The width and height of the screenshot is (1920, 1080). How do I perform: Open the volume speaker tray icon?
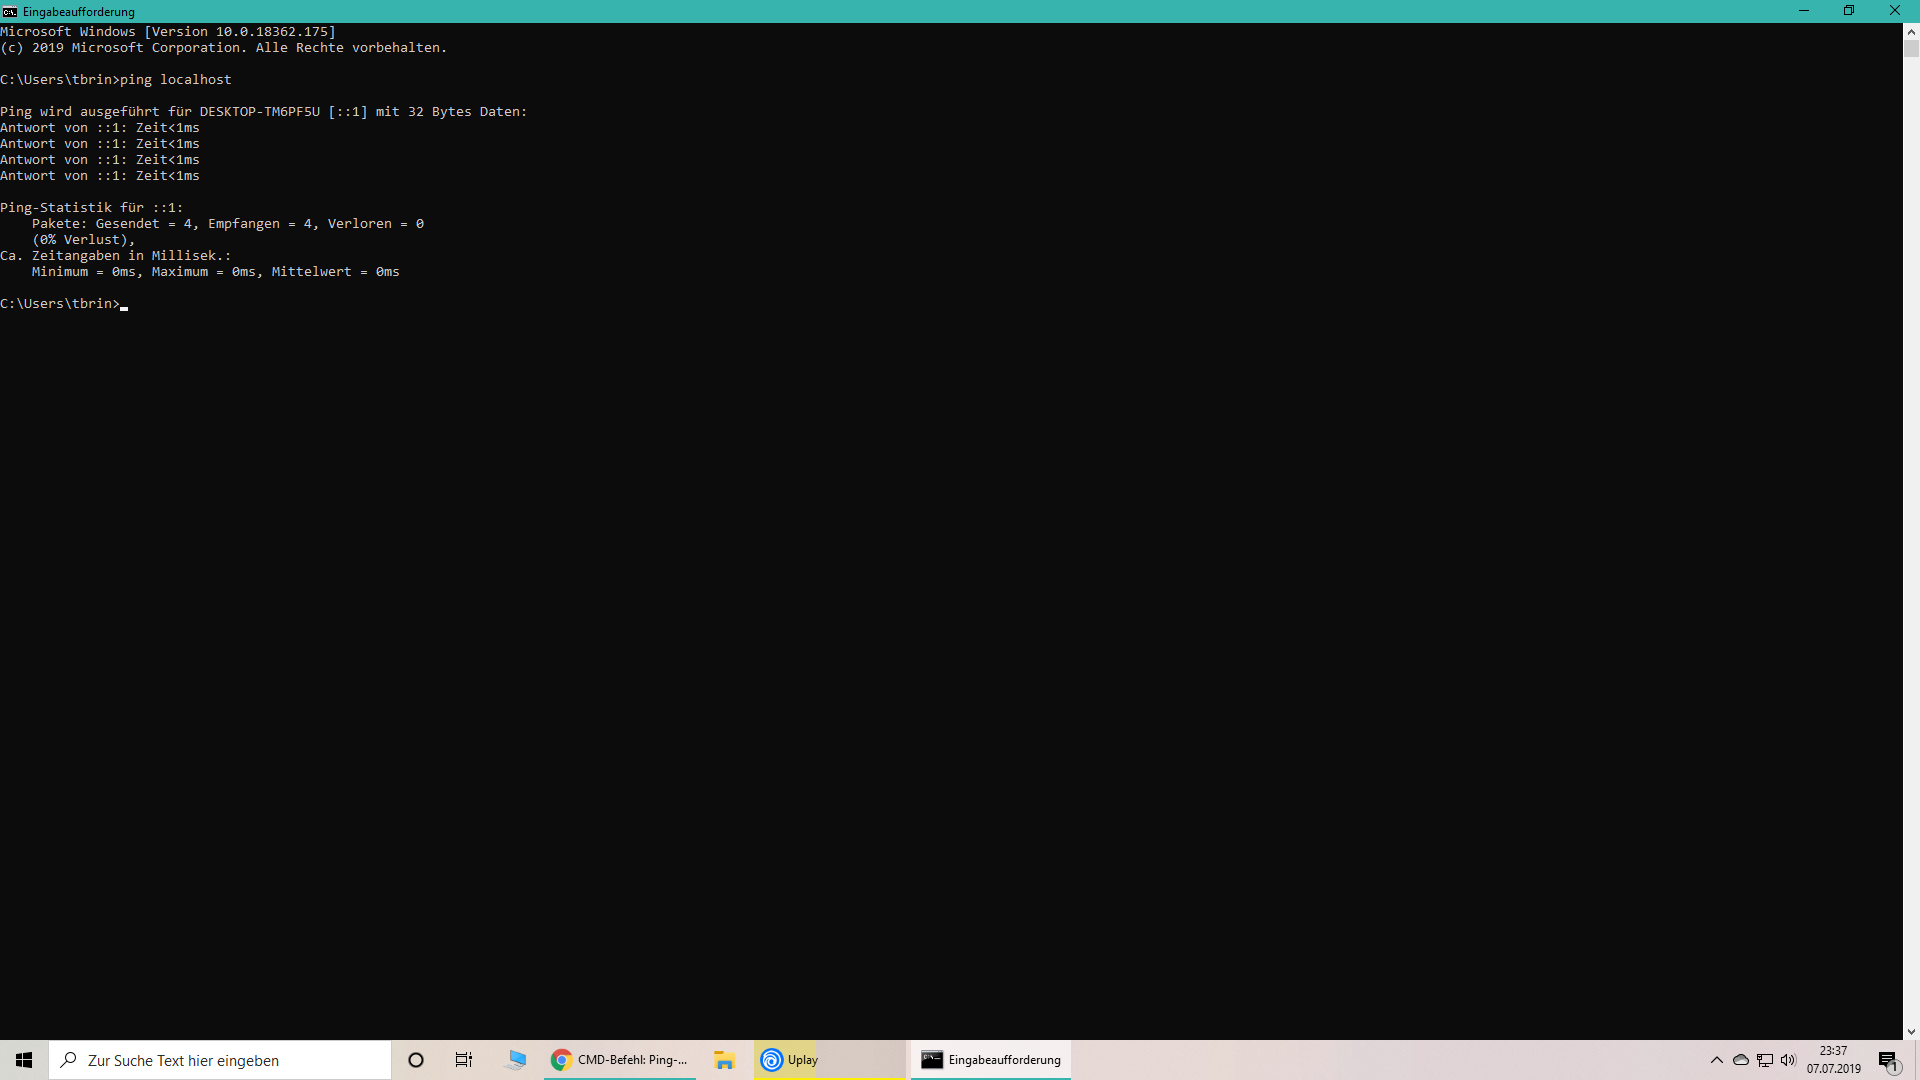(1788, 1060)
